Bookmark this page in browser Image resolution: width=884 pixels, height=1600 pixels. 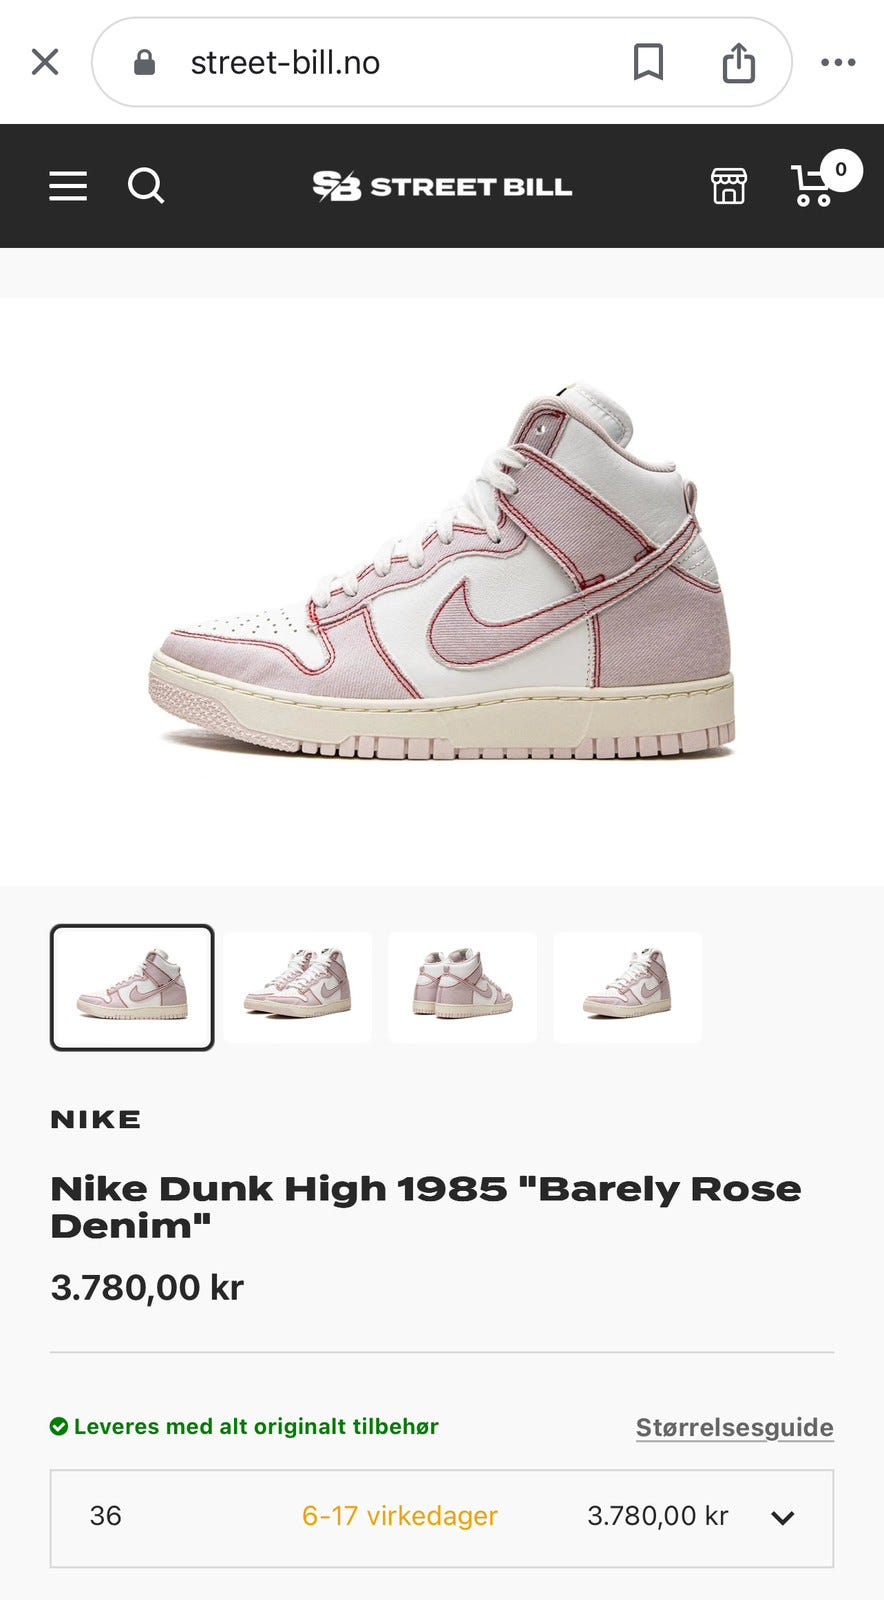tap(648, 62)
